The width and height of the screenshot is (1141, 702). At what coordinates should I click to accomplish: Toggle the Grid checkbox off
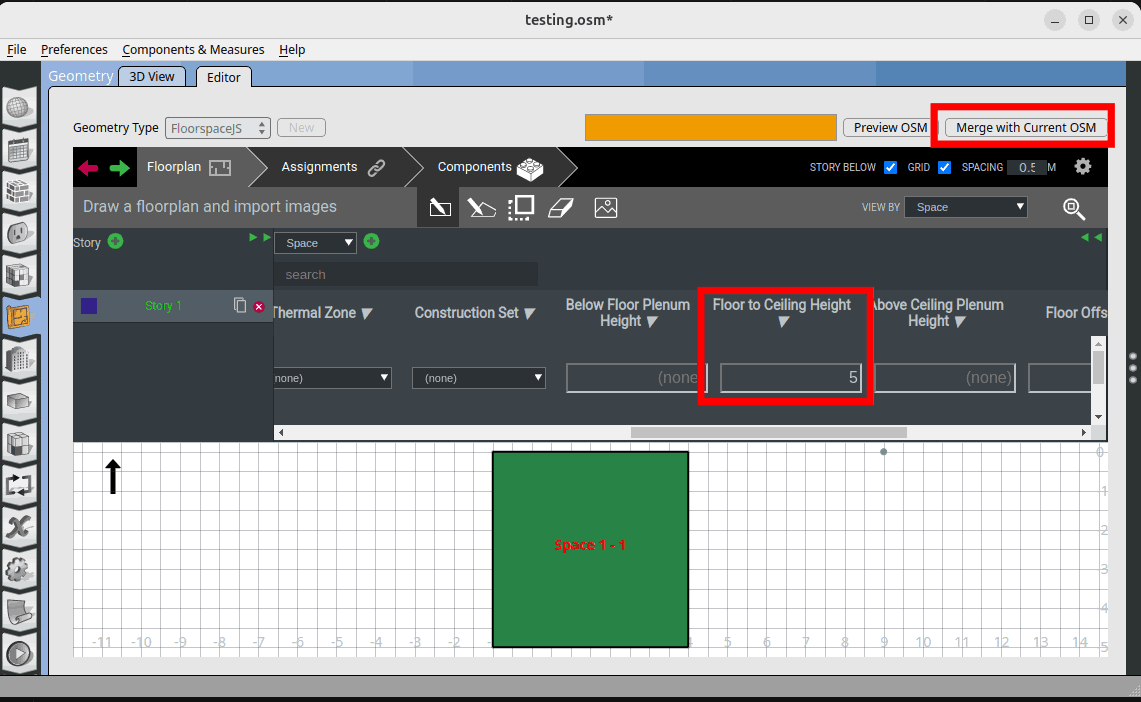click(x=944, y=167)
